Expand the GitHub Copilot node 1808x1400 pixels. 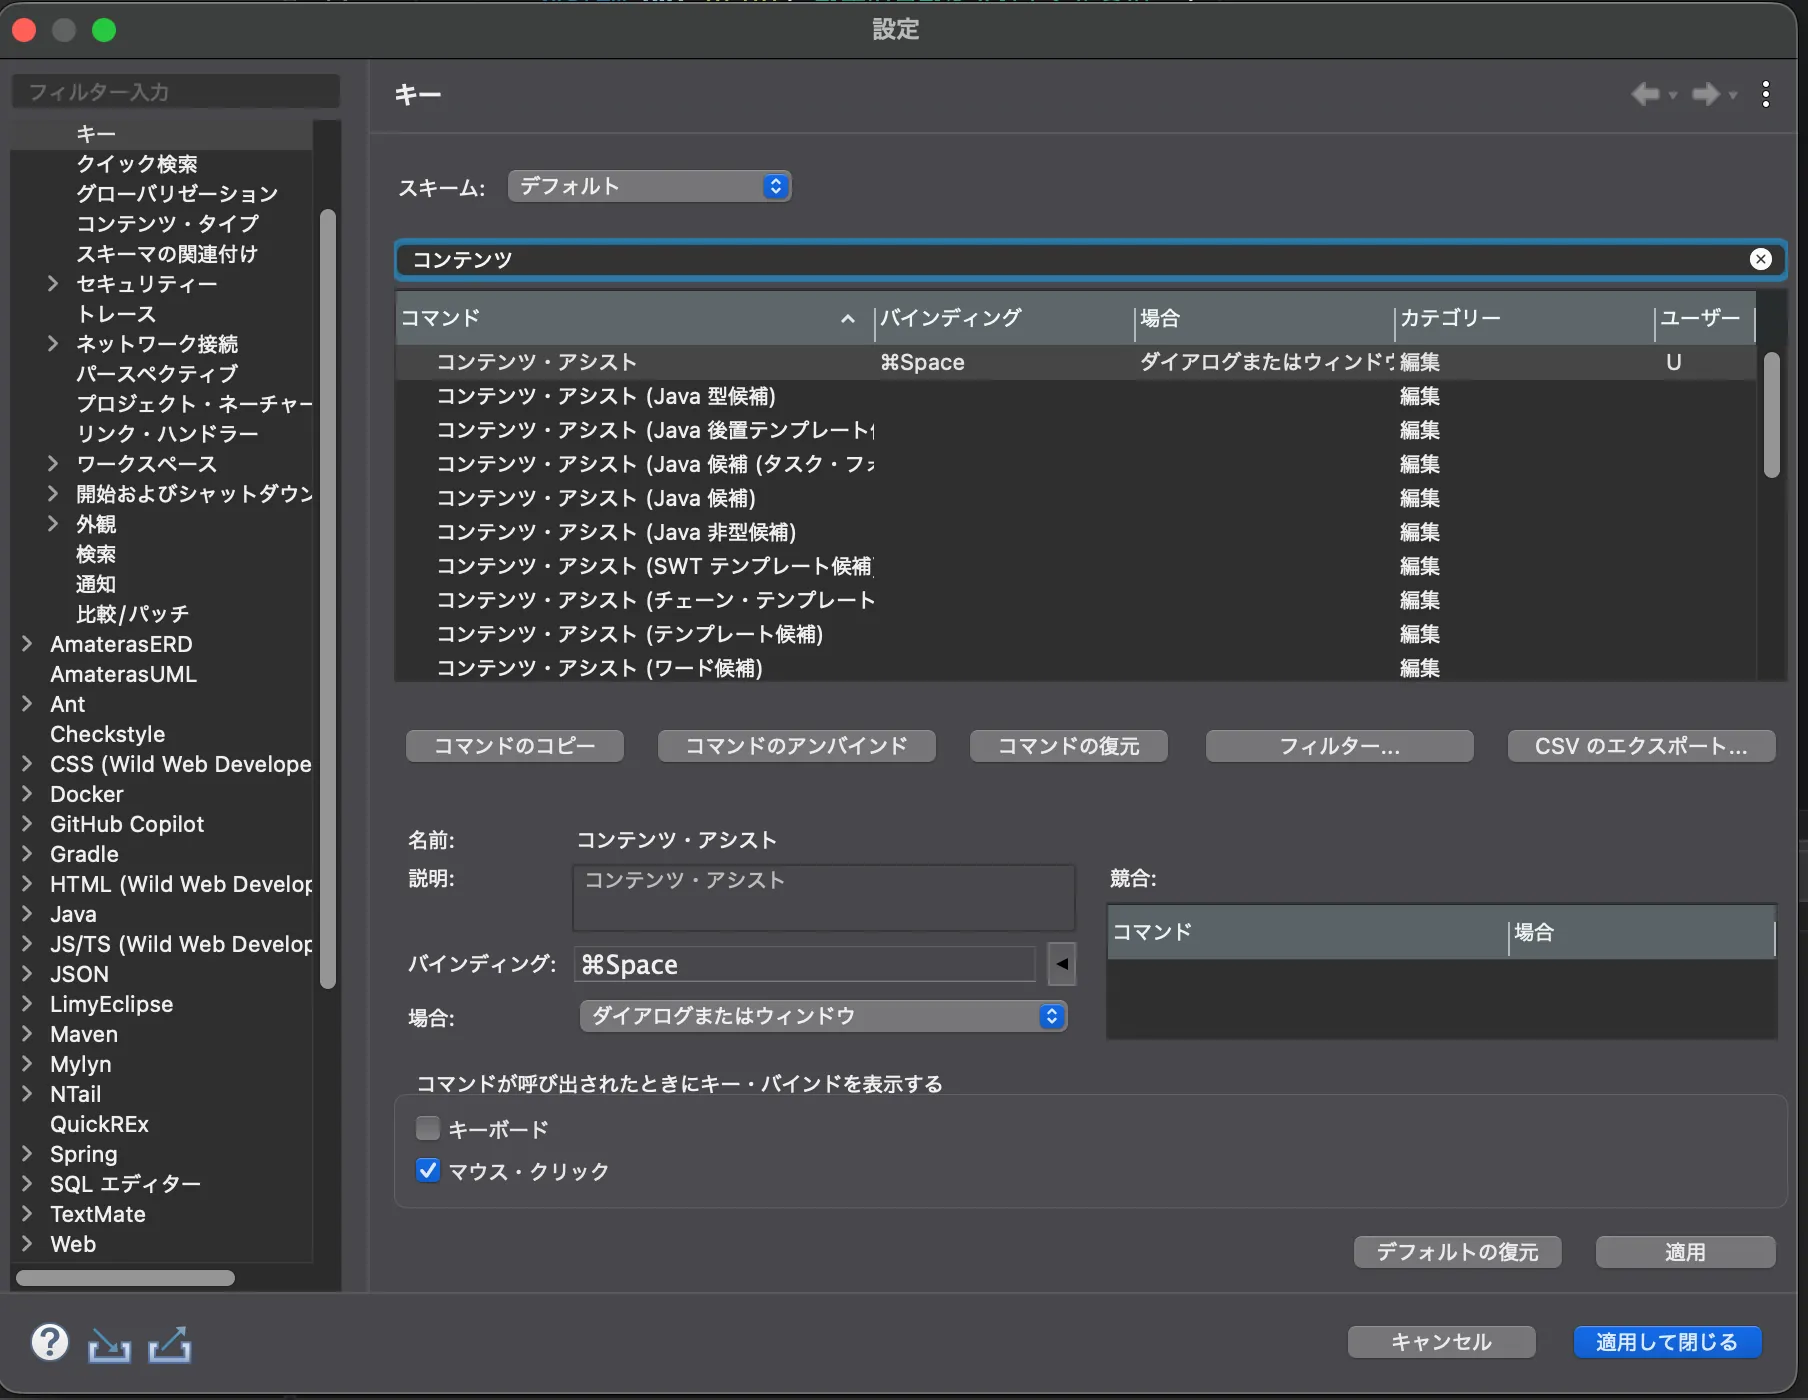[x=27, y=824]
